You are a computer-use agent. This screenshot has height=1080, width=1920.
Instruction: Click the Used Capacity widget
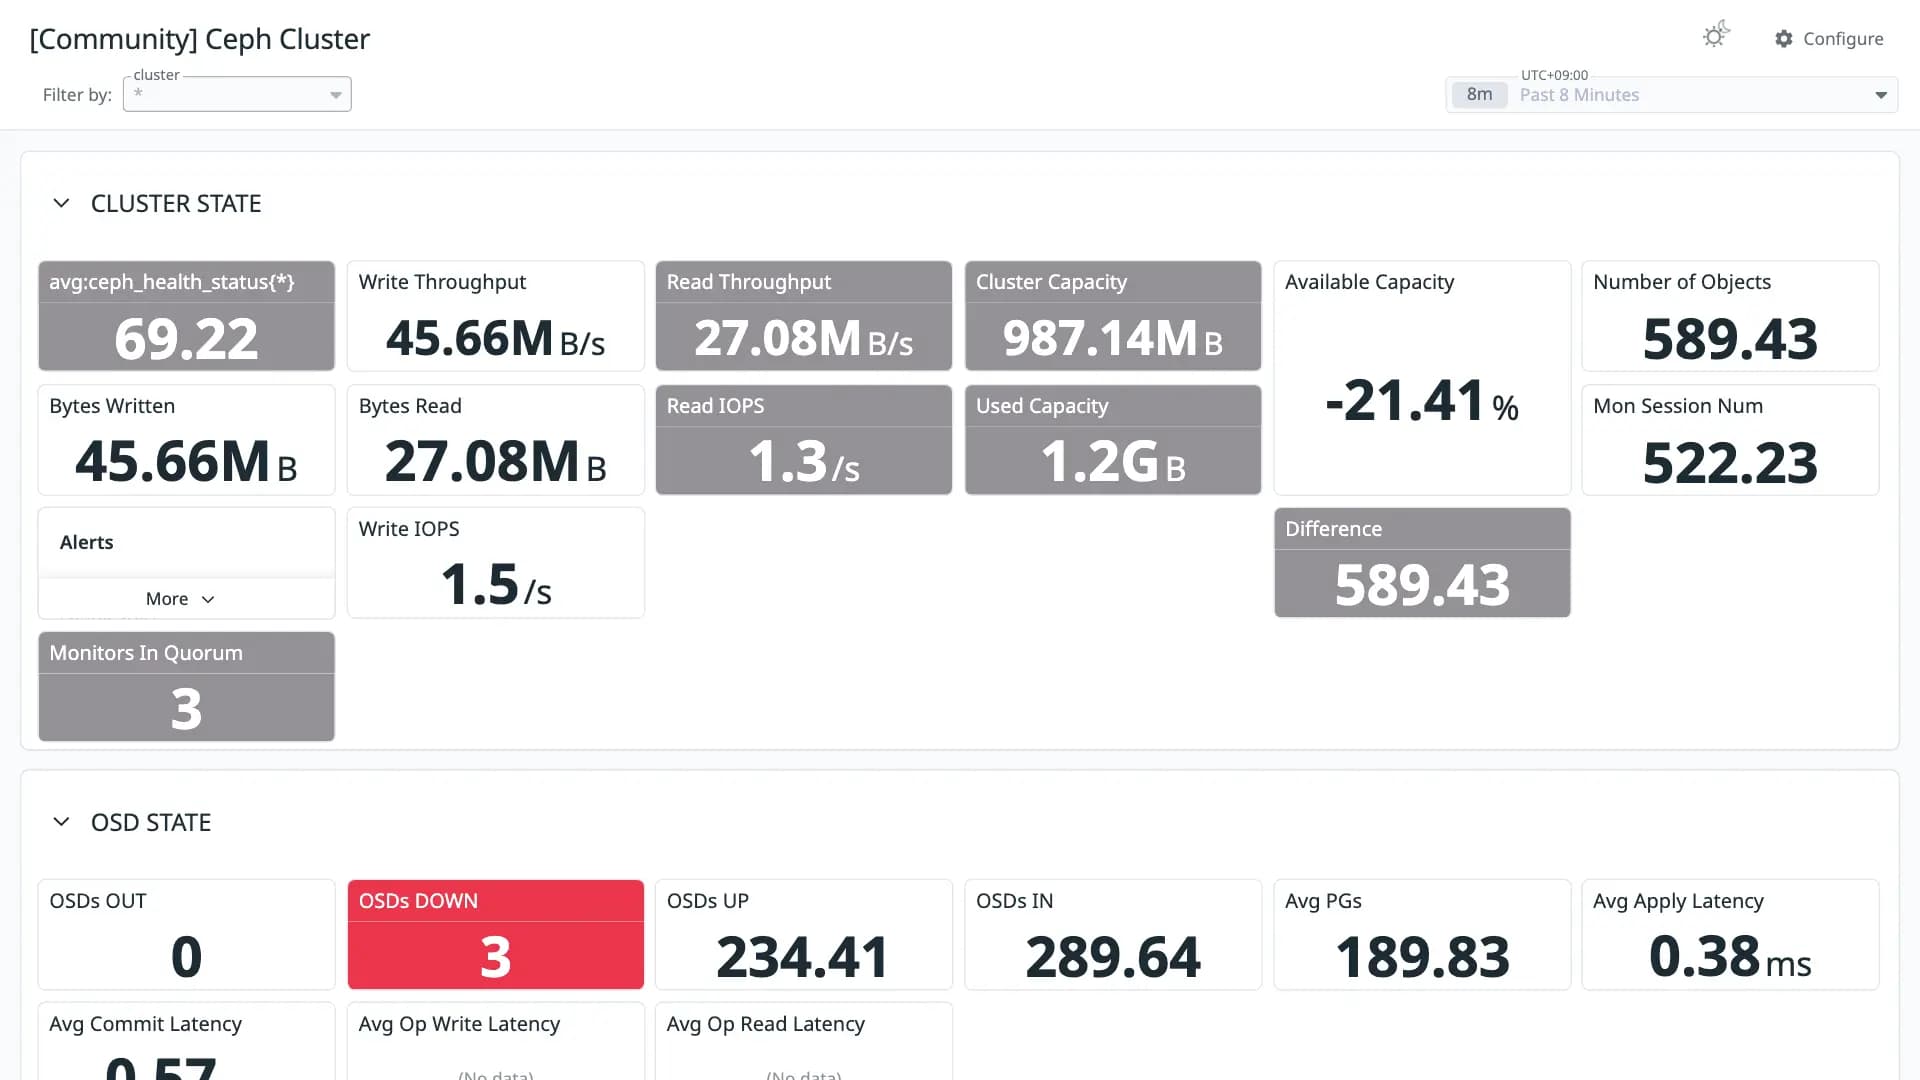(x=1113, y=440)
